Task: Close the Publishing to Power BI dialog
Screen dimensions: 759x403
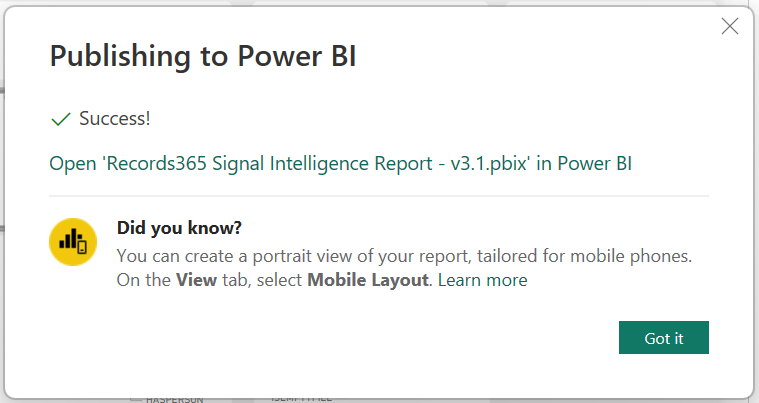Action: click(x=729, y=26)
